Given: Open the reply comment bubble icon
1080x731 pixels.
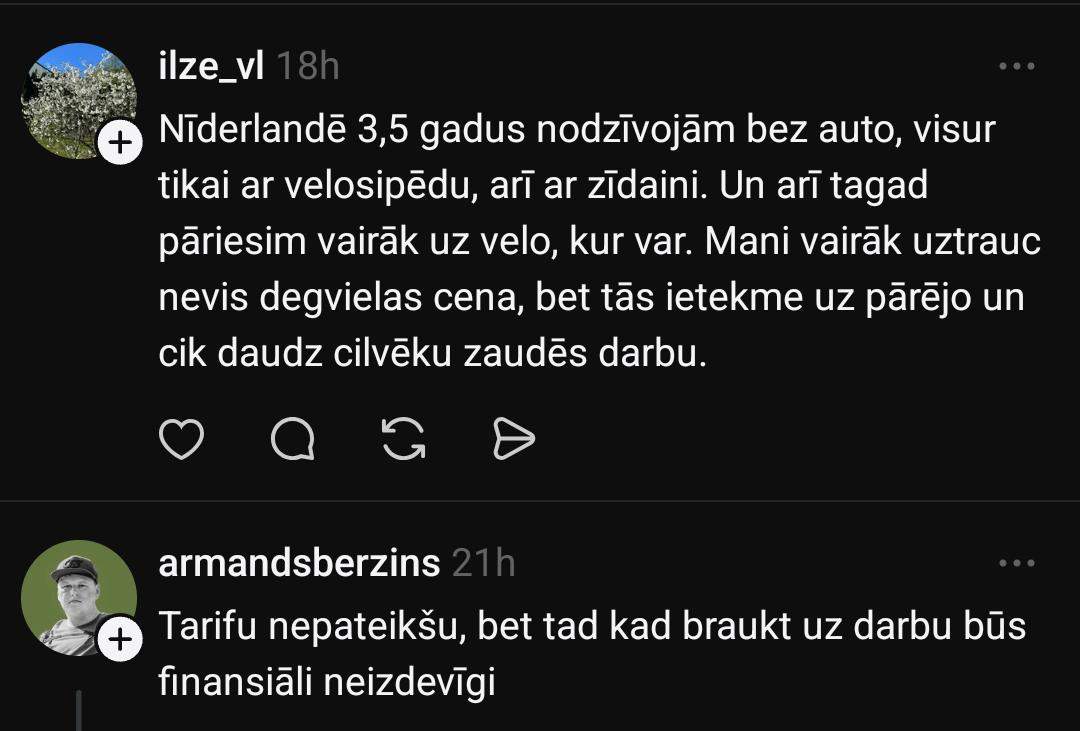Looking at the screenshot, I should (x=293, y=438).
